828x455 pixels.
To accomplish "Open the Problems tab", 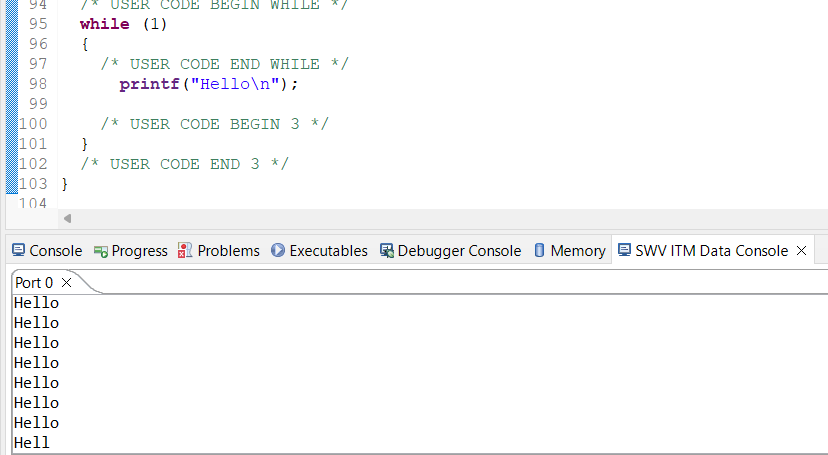I will tap(219, 251).
